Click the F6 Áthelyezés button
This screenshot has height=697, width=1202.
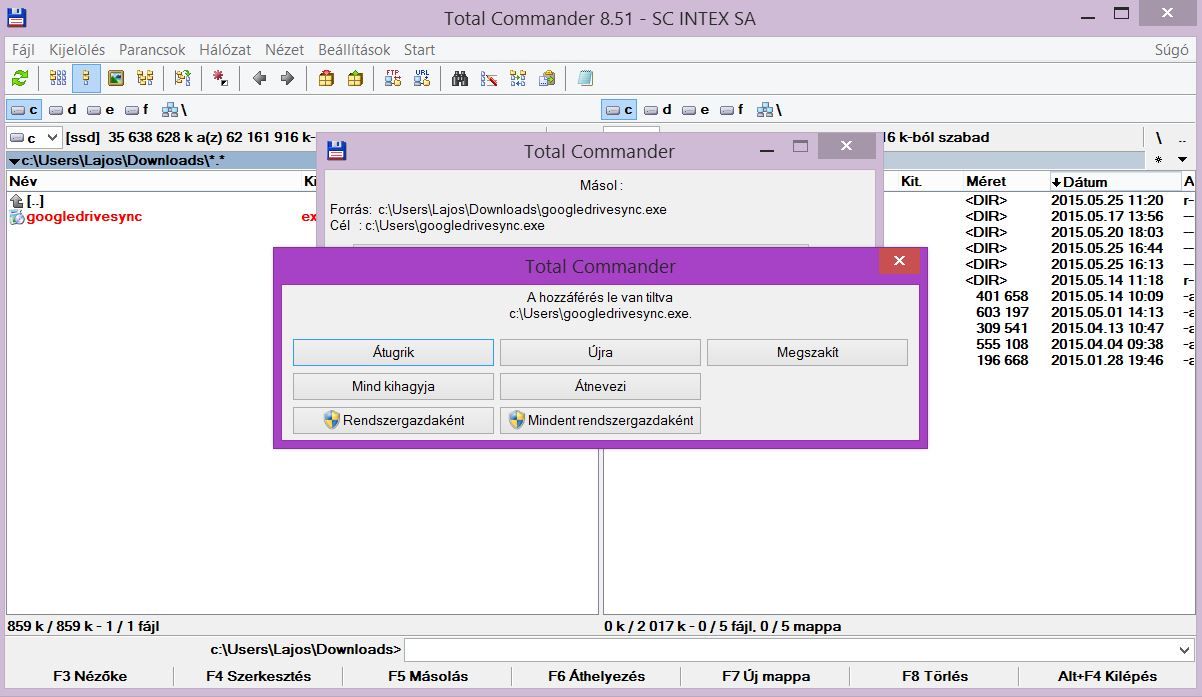coord(596,676)
